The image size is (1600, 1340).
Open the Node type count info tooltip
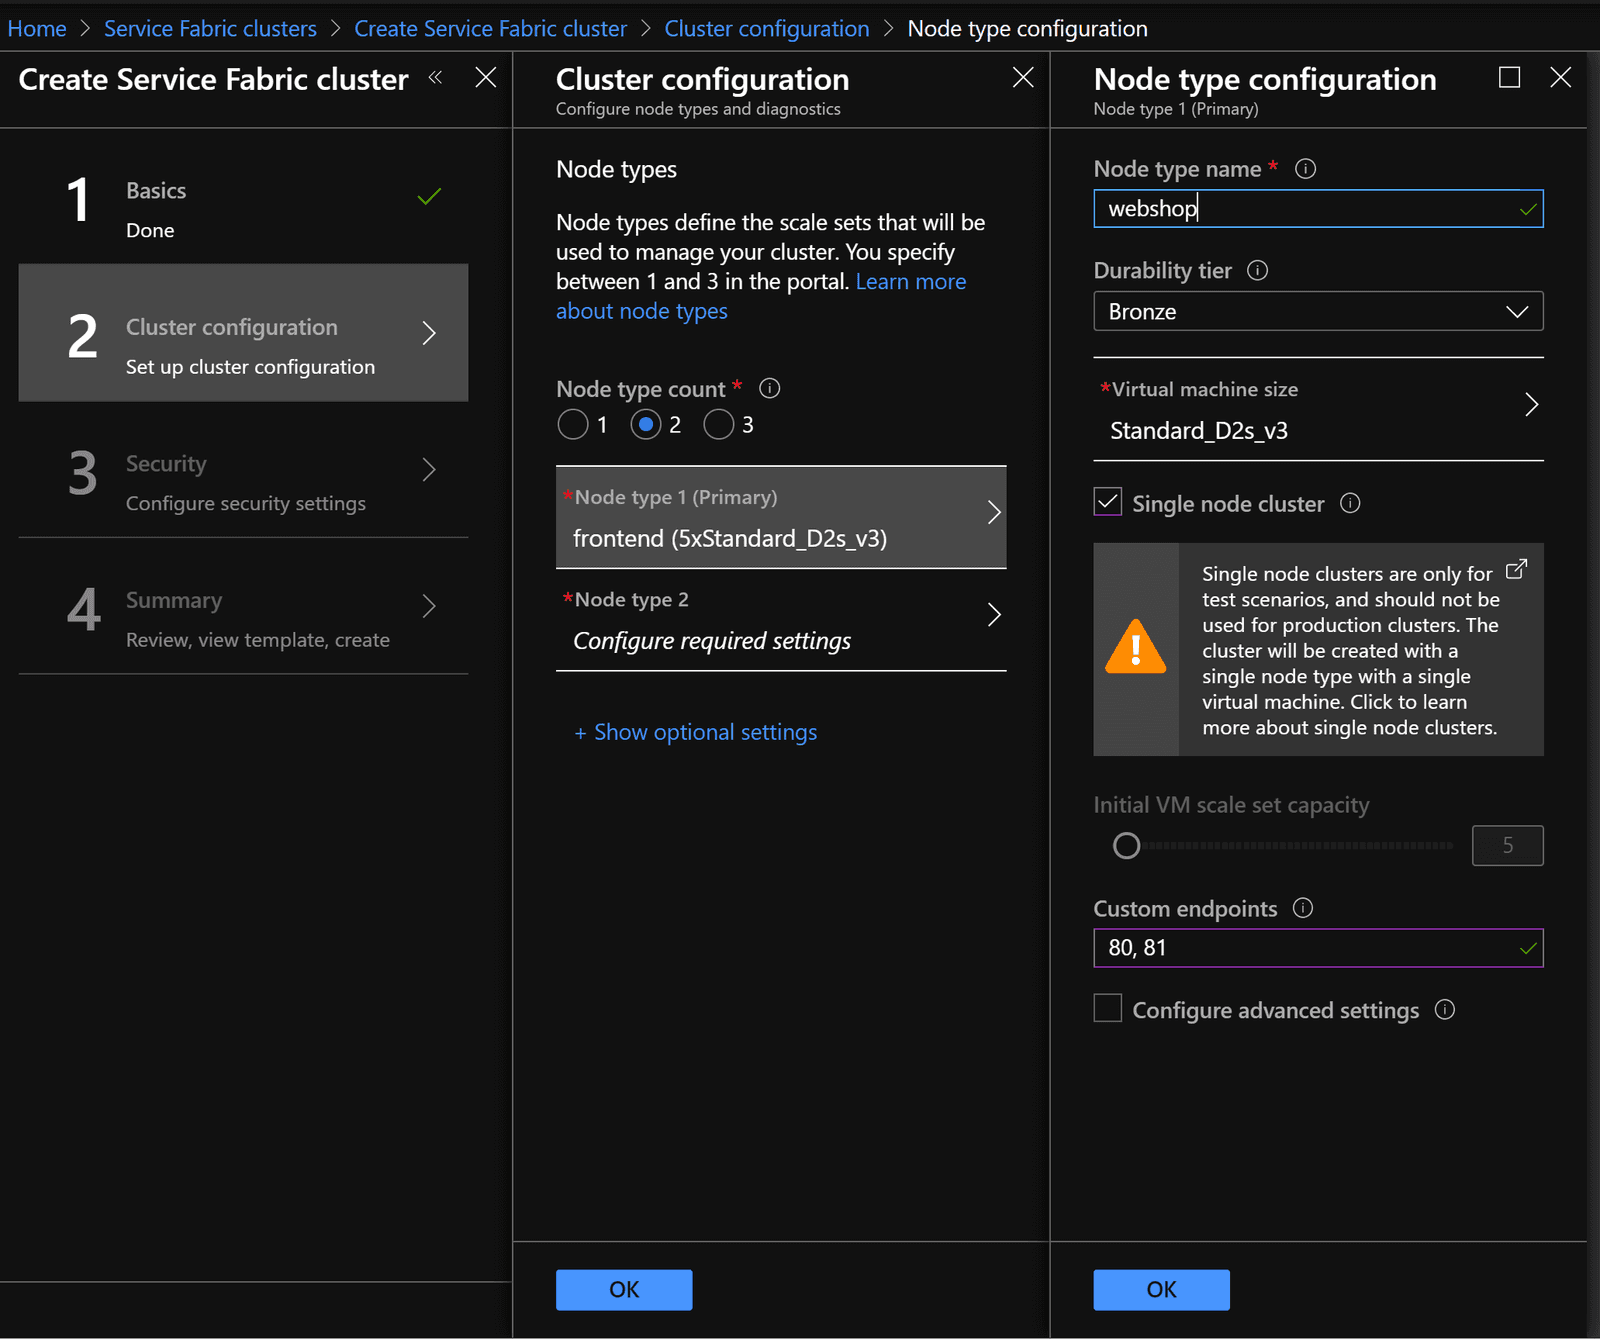[769, 388]
